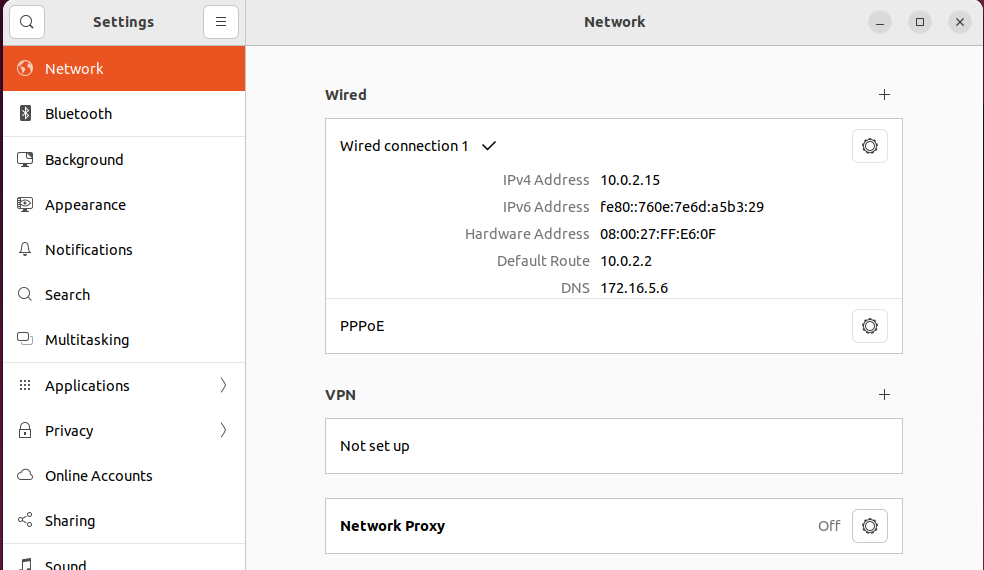Click the PPPoE connection row
Screen dimensions: 984x570
(x=362, y=326)
